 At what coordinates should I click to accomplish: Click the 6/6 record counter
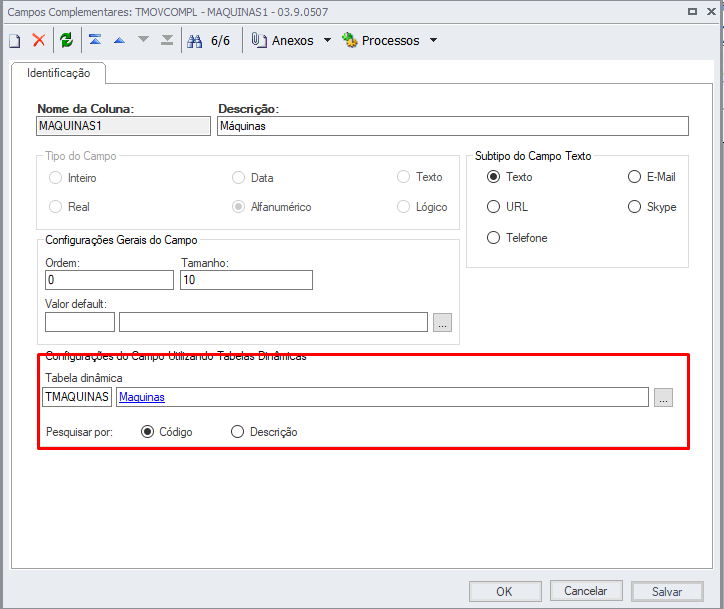pos(220,41)
